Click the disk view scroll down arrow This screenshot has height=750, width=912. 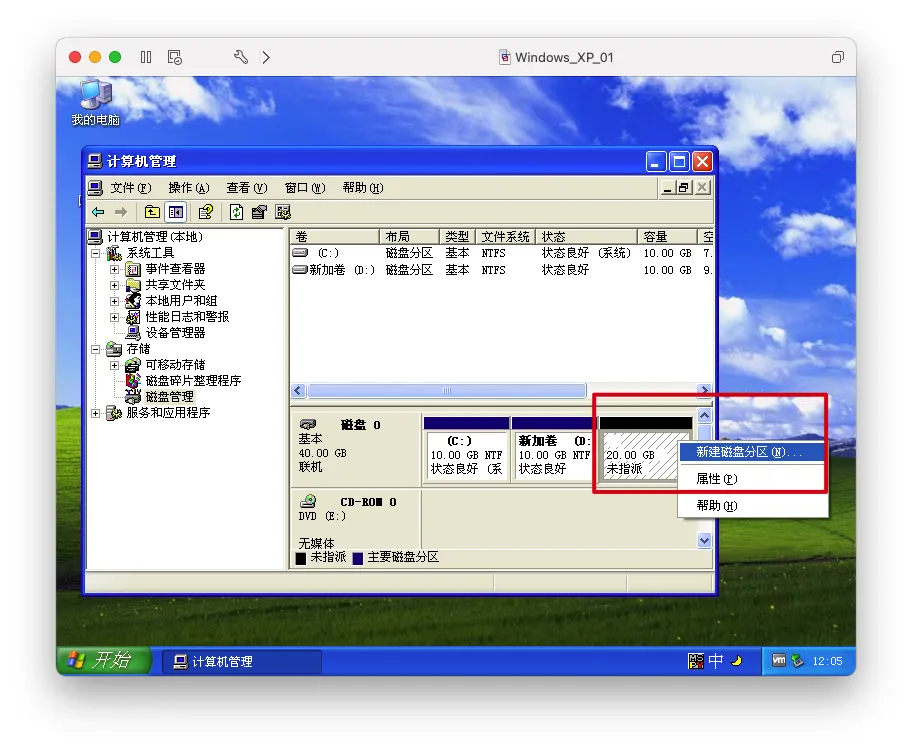(704, 541)
